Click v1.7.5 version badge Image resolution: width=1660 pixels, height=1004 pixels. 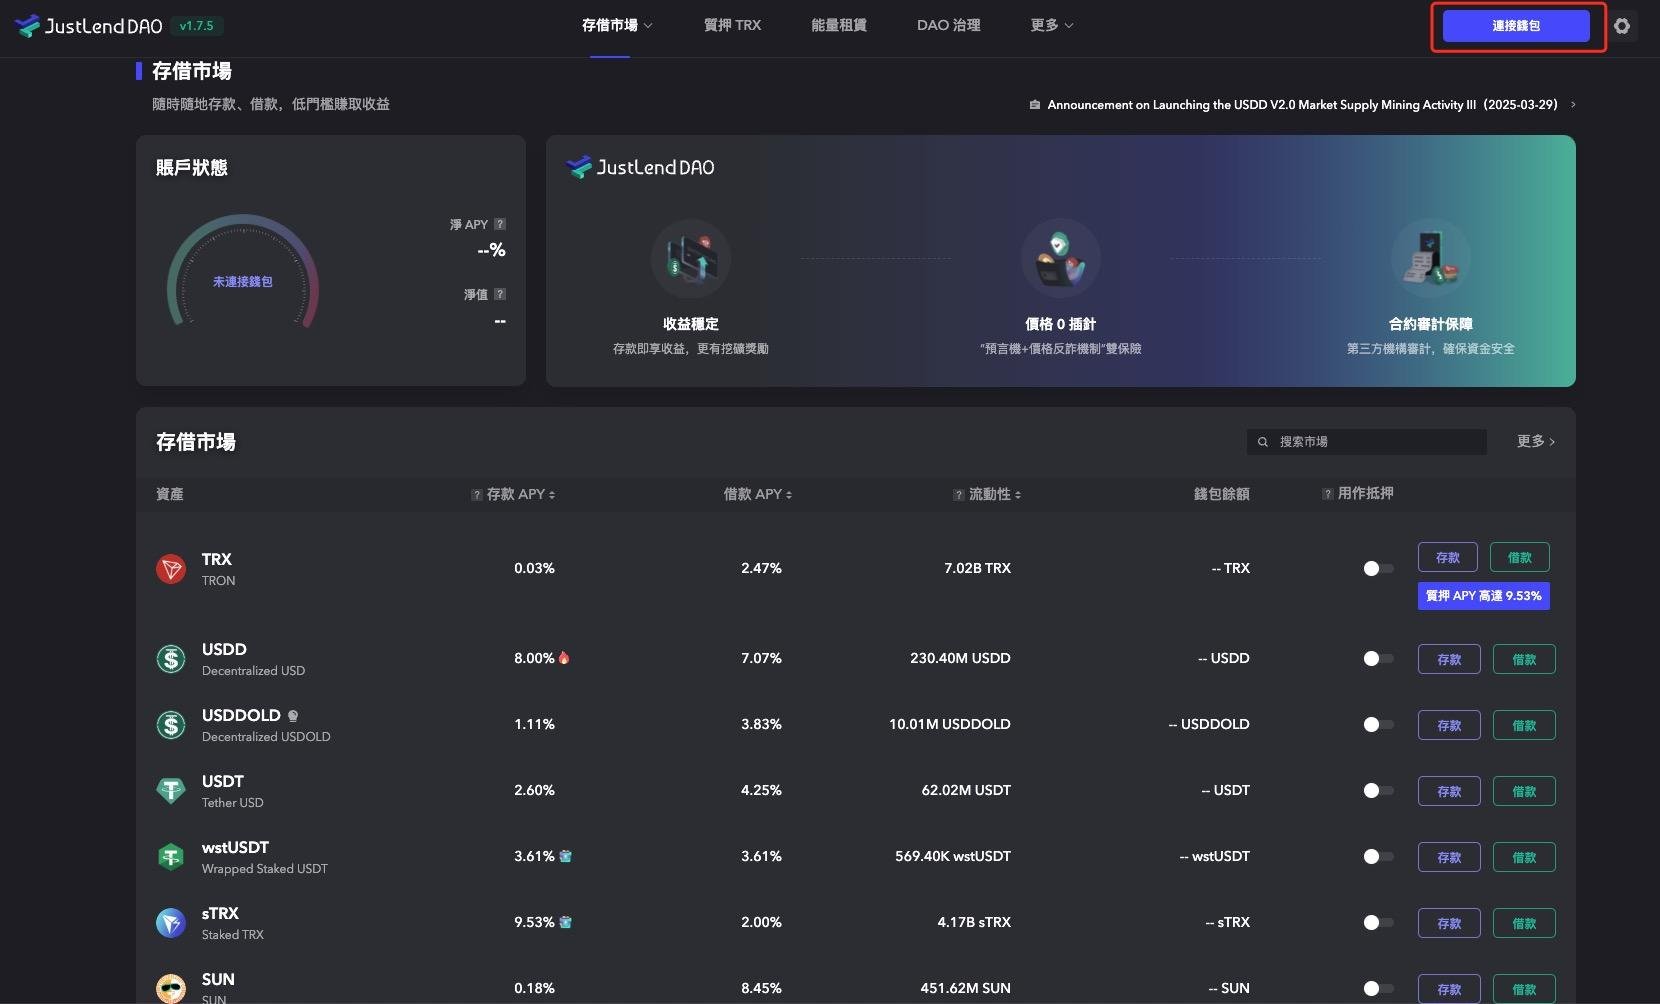tap(197, 26)
